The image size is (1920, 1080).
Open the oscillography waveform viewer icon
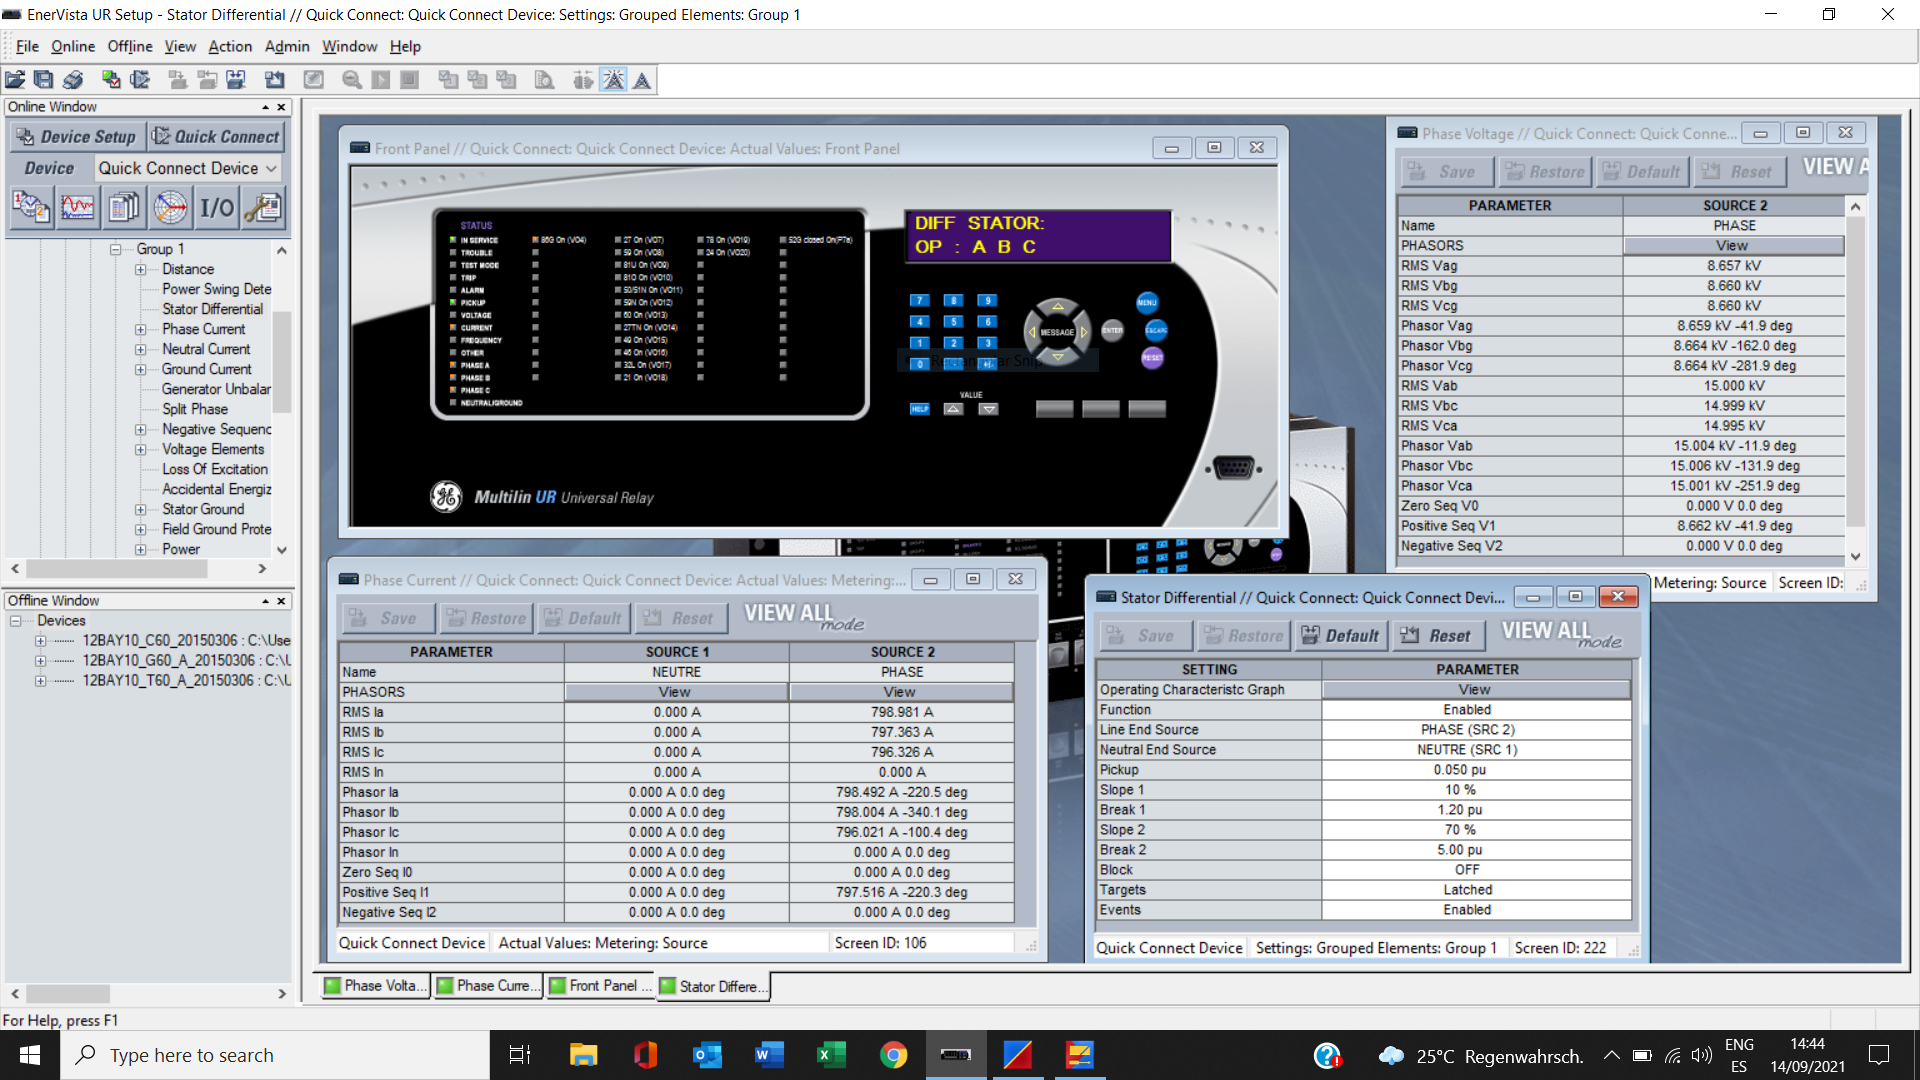point(77,208)
